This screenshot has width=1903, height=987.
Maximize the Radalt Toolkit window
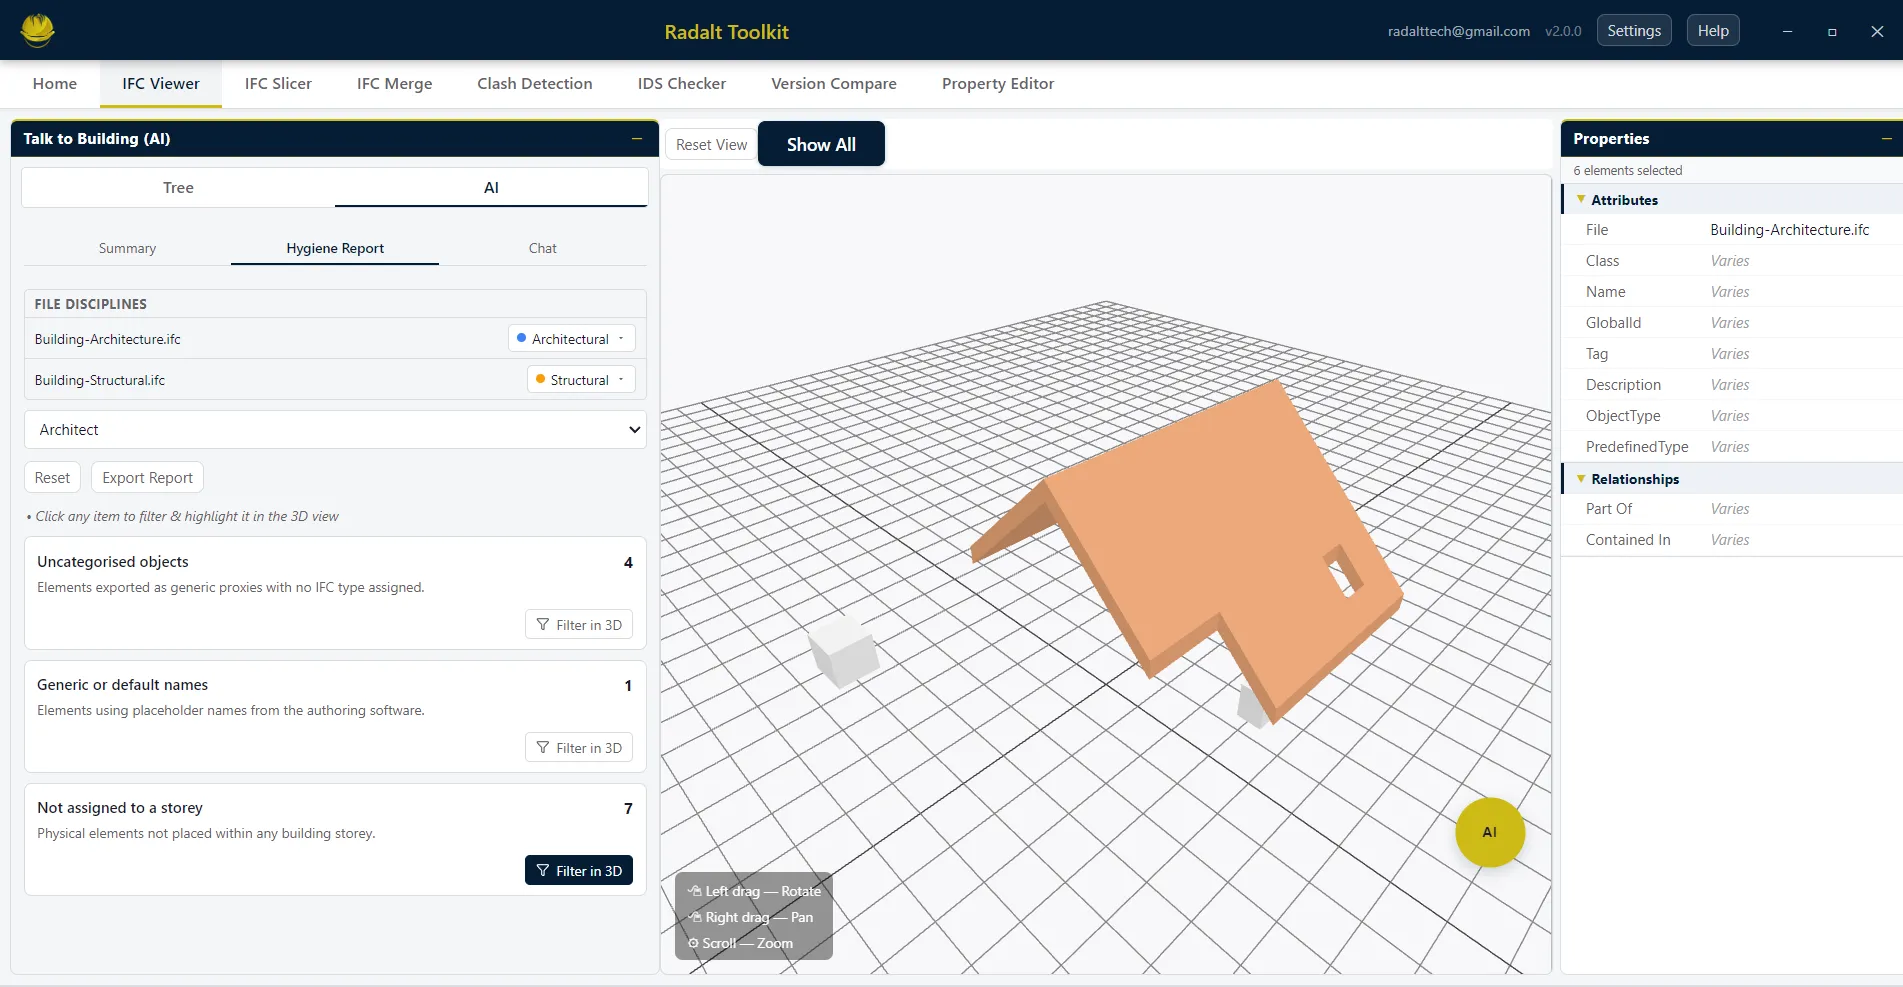1832,31
